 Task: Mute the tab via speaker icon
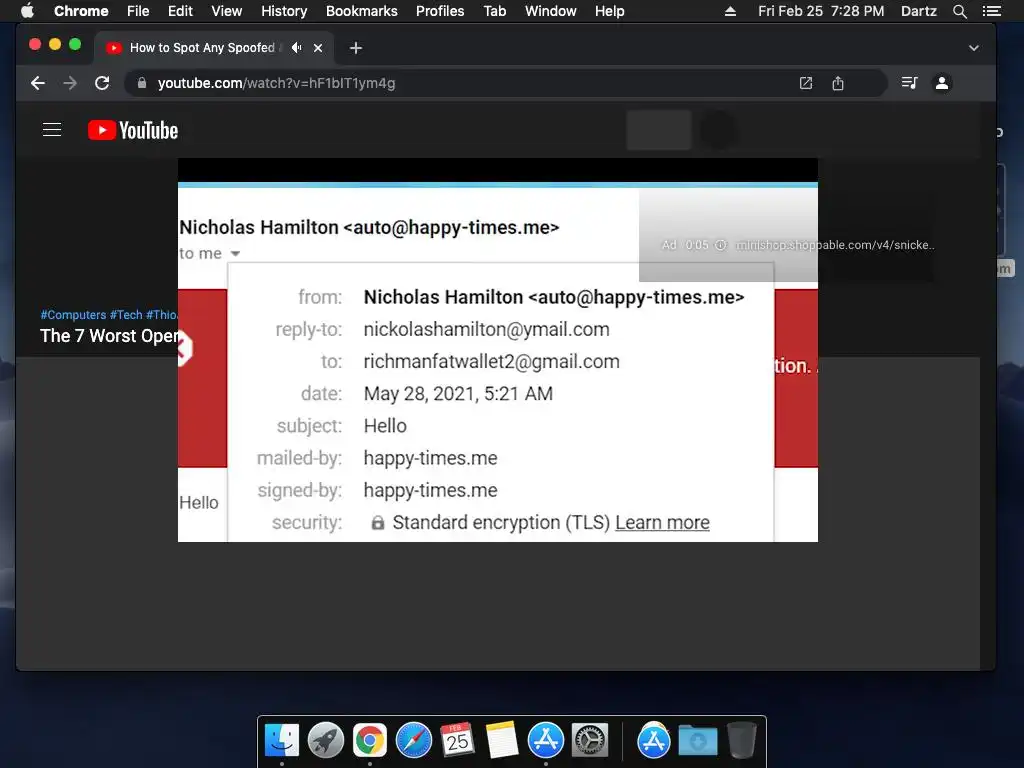[297, 48]
